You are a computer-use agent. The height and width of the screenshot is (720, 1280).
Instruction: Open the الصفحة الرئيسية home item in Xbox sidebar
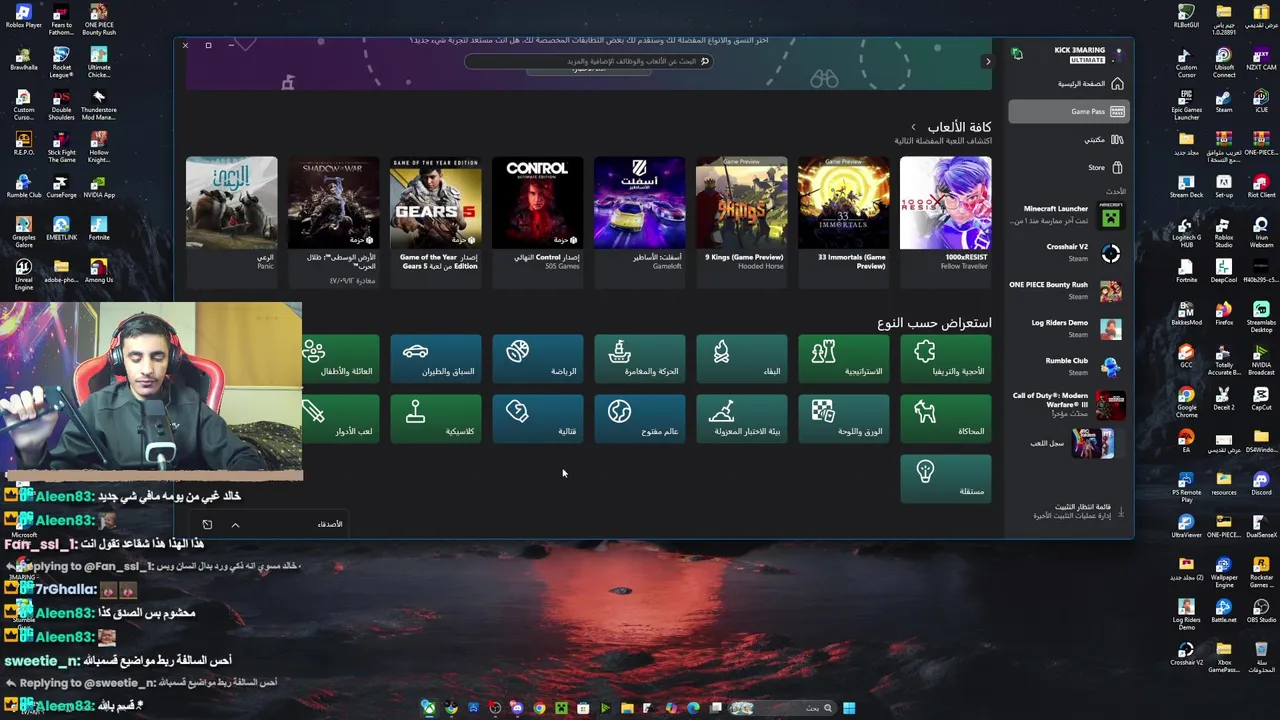pyautogui.click(x=1067, y=84)
